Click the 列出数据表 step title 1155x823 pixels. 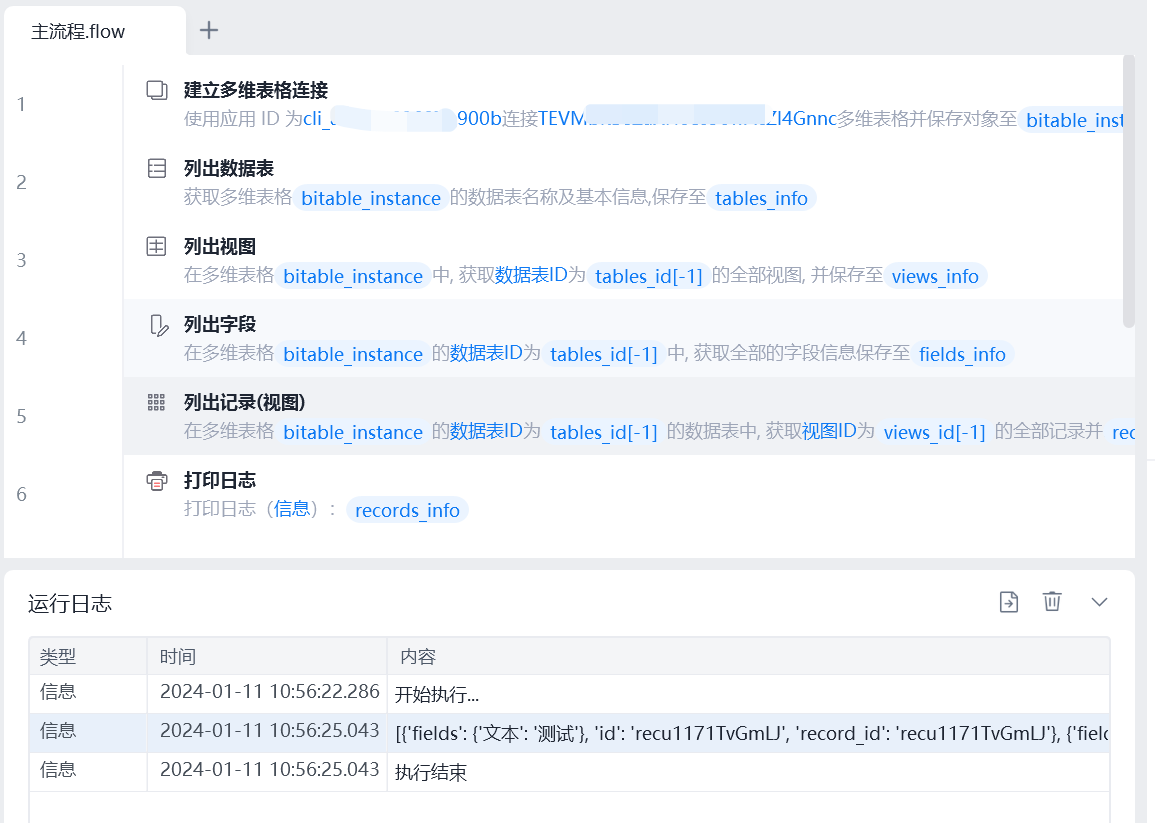[x=228, y=169]
